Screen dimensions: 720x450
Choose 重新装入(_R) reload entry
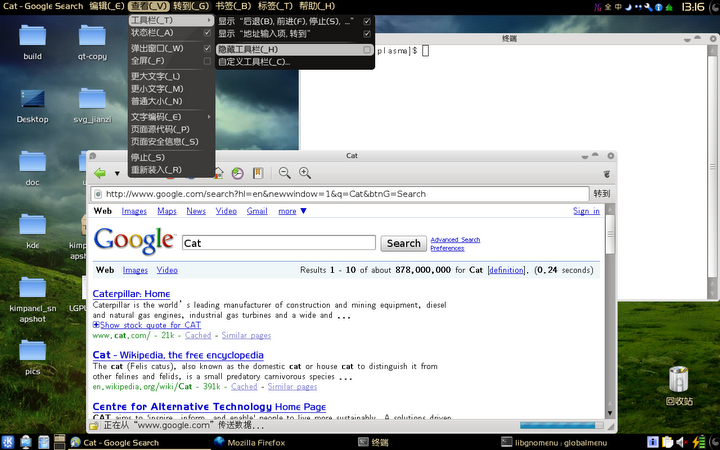click(171, 169)
